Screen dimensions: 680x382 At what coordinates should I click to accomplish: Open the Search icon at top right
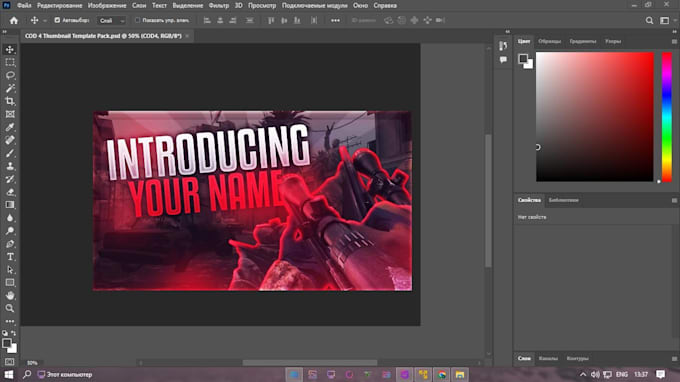click(649, 20)
